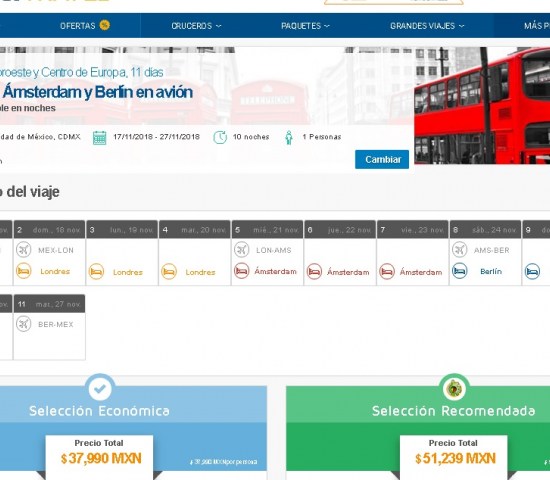Click the Ámsterdam bed icon on day 5

(242, 271)
